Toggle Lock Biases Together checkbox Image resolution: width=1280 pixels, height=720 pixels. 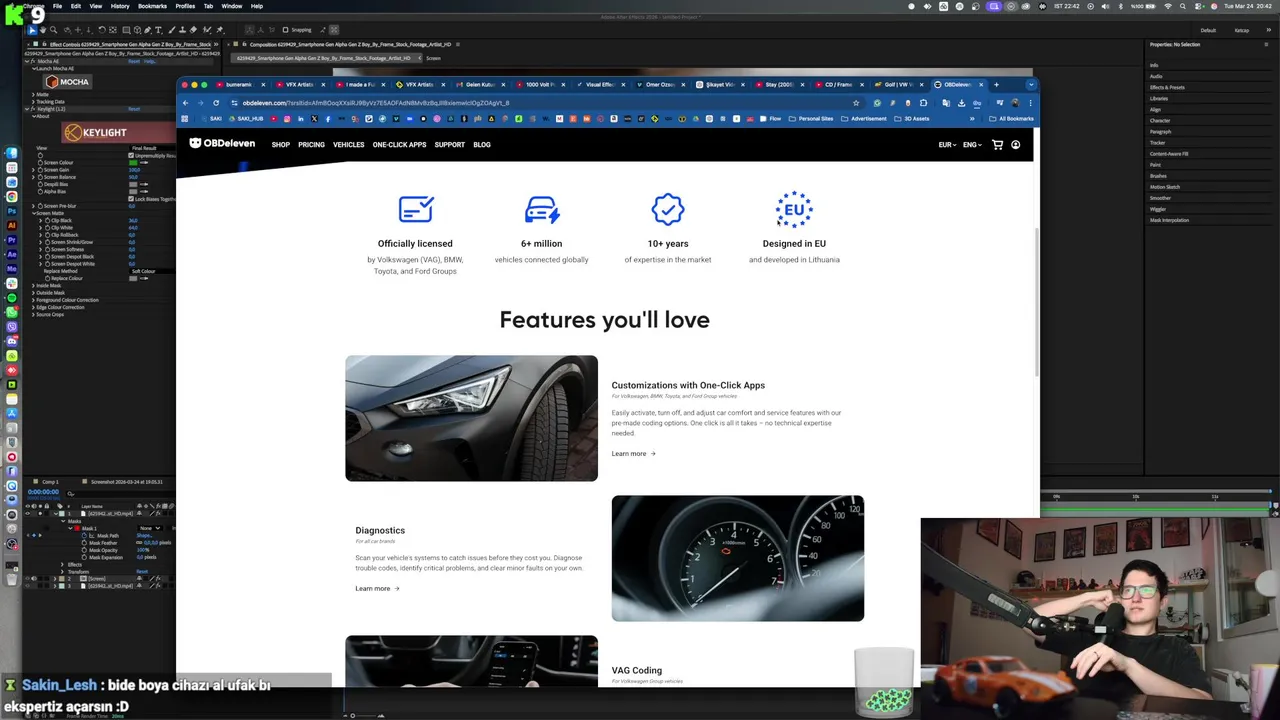click(x=131, y=199)
